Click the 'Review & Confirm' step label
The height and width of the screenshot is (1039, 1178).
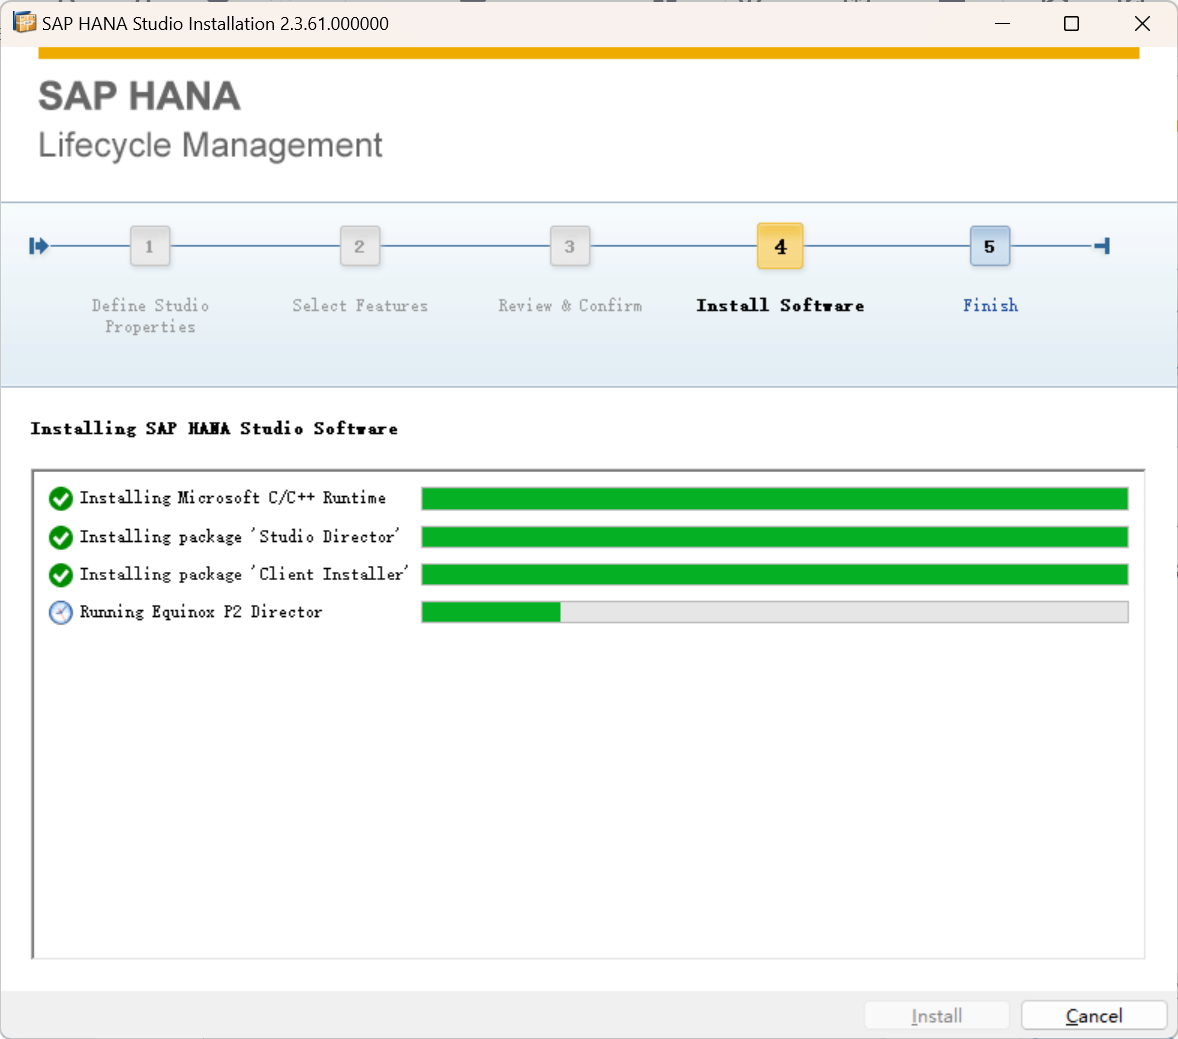(x=570, y=306)
